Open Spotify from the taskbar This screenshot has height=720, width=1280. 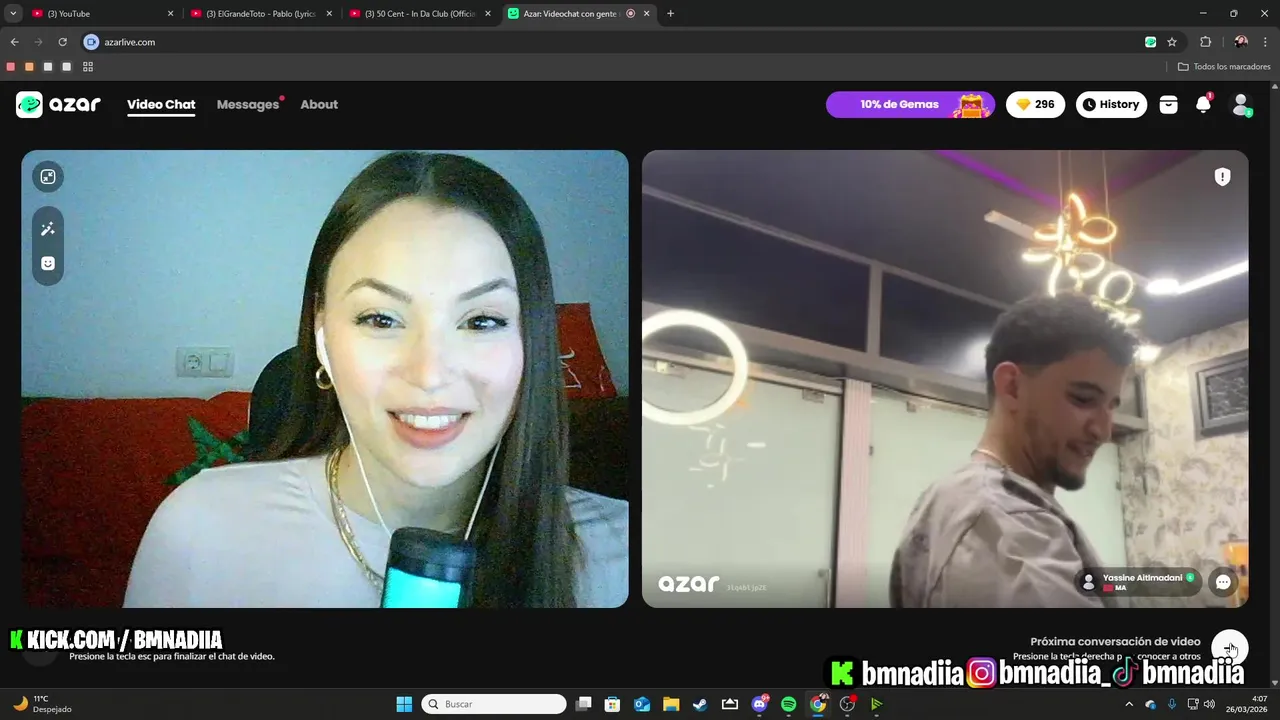788,704
